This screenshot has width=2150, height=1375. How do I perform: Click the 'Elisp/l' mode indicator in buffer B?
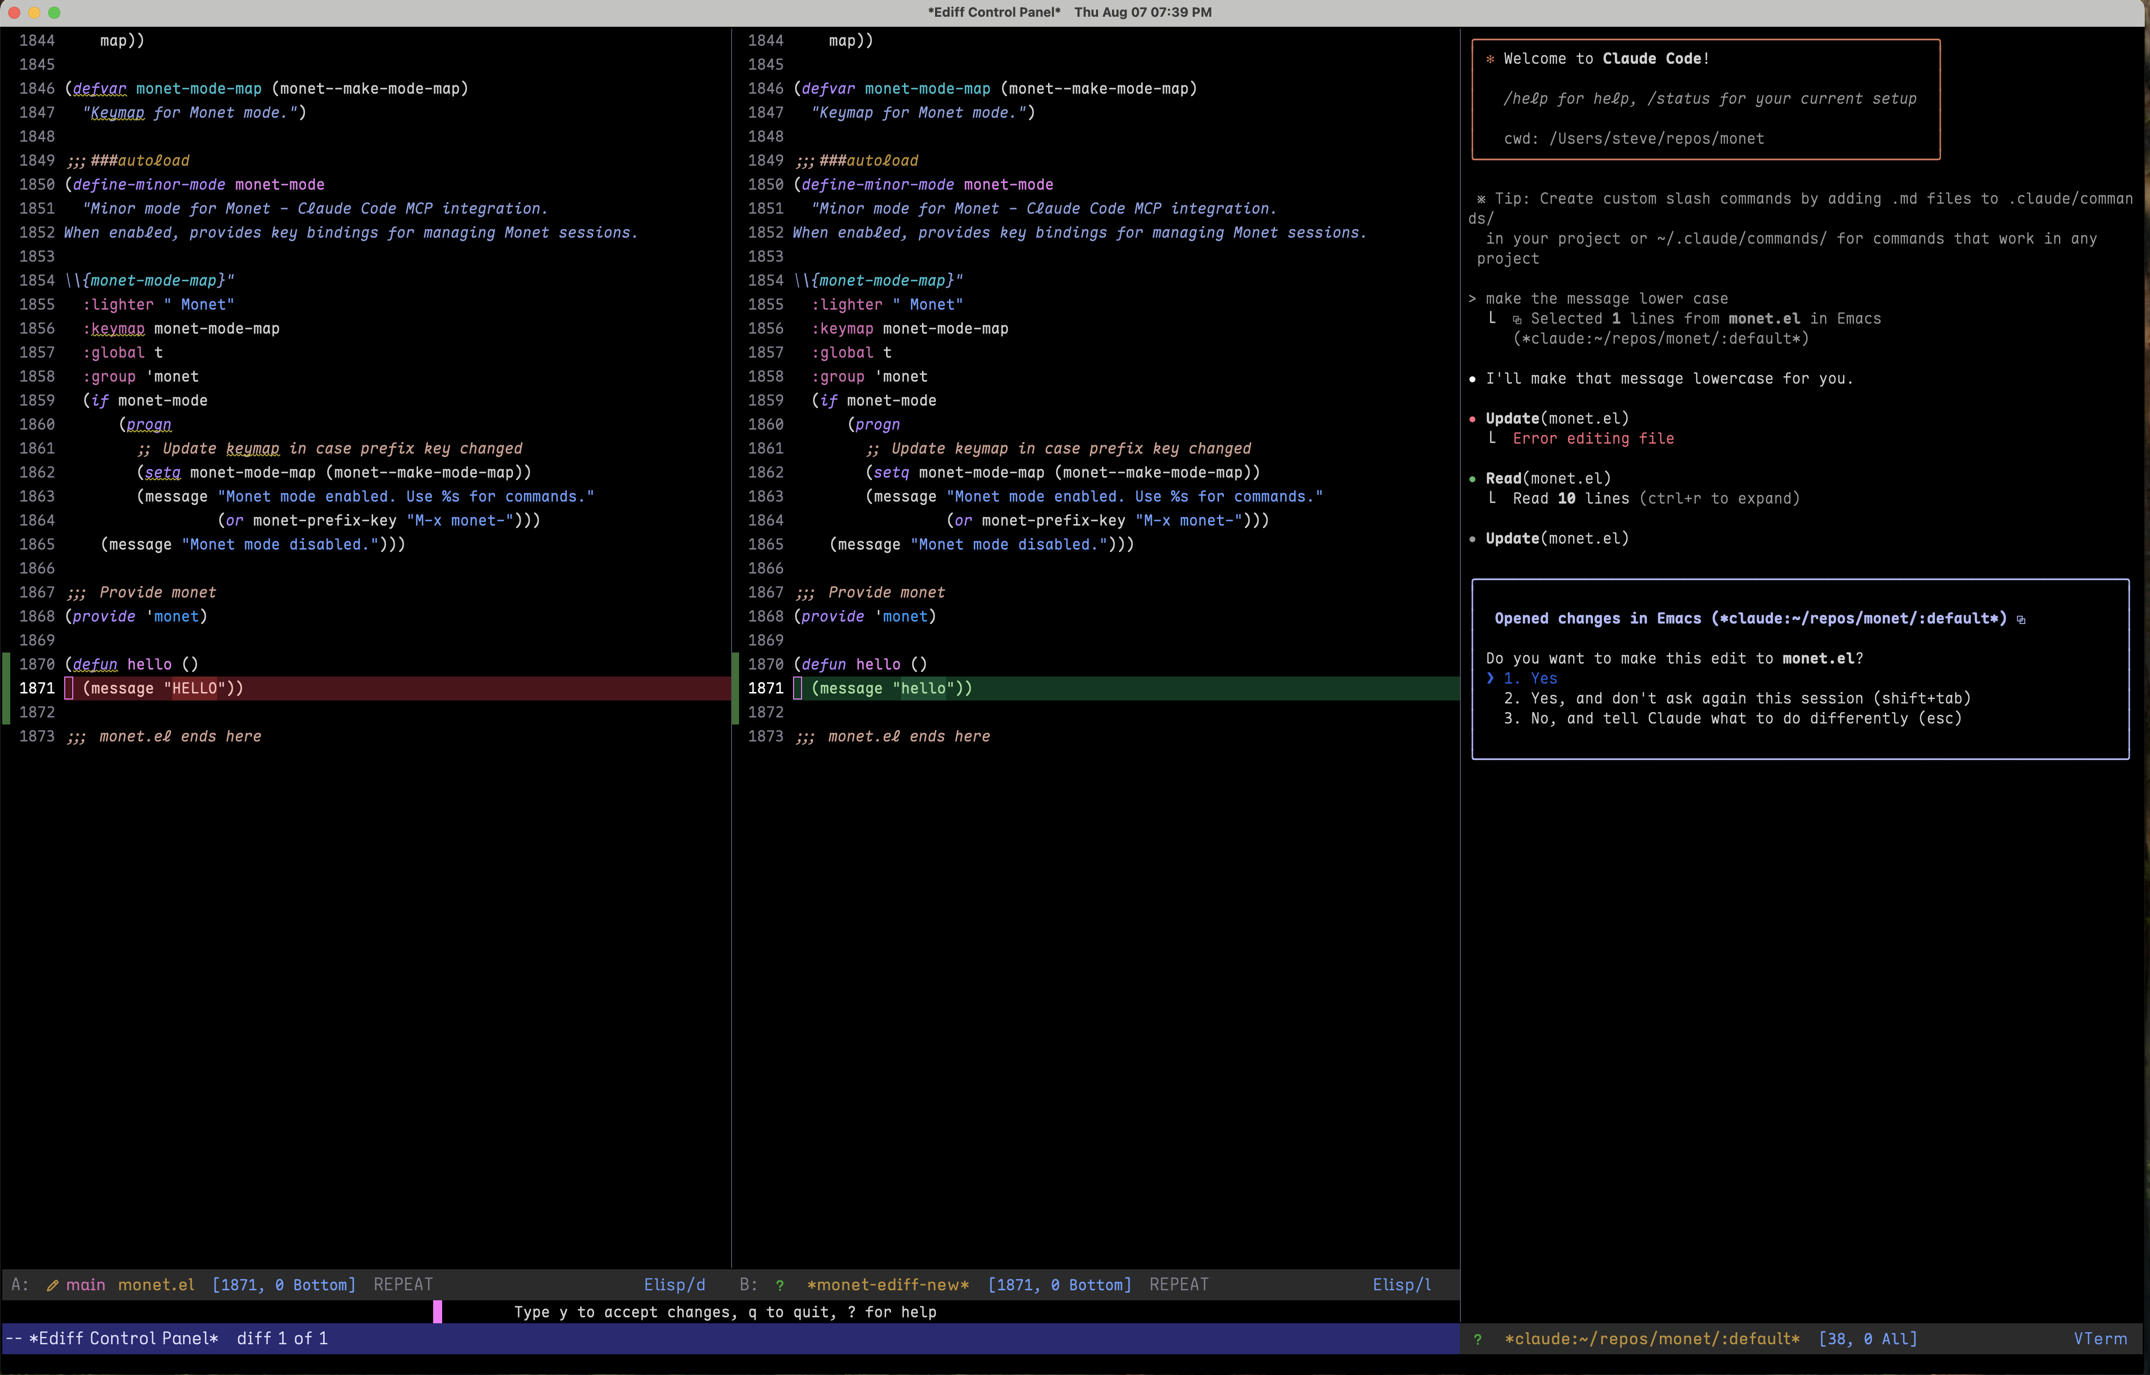pyautogui.click(x=1401, y=1285)
